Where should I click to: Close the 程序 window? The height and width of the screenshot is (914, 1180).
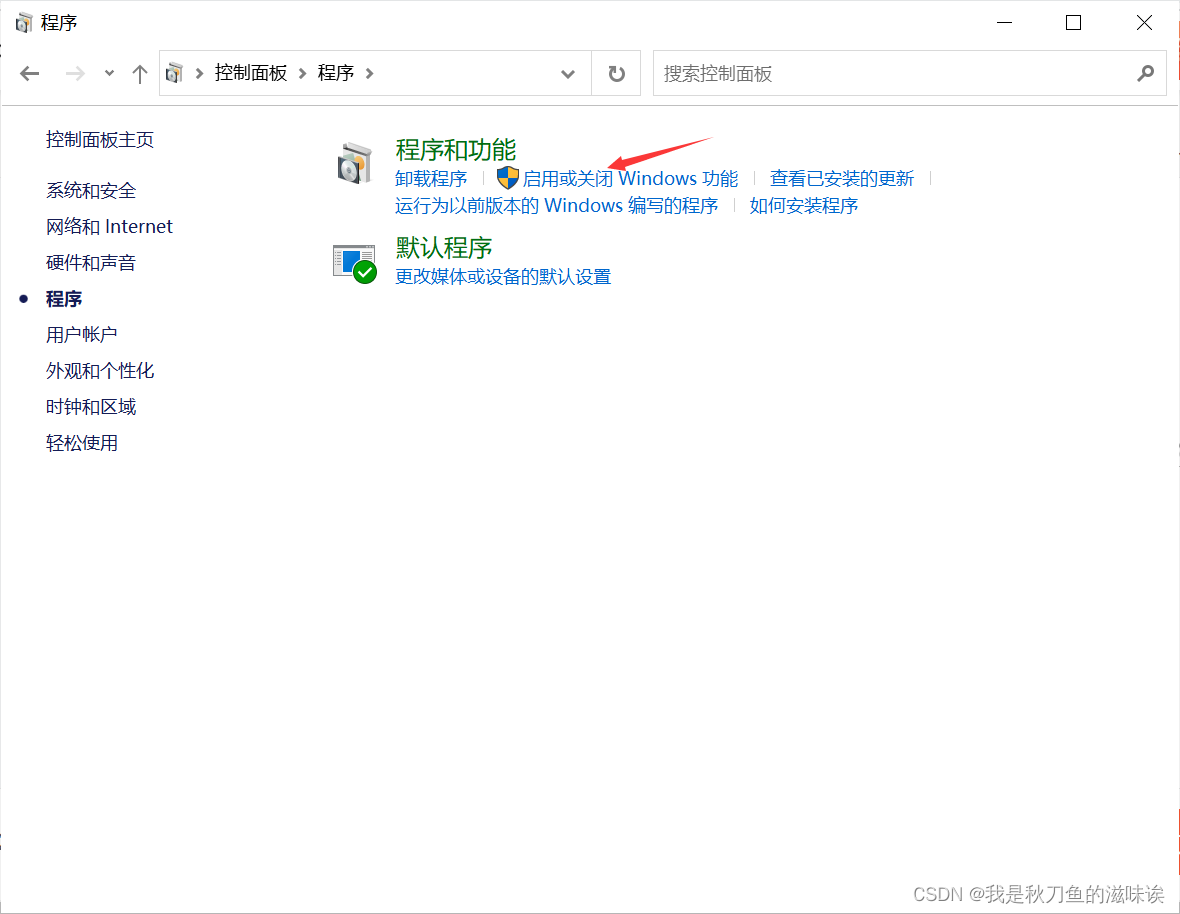pos(1144,23)
